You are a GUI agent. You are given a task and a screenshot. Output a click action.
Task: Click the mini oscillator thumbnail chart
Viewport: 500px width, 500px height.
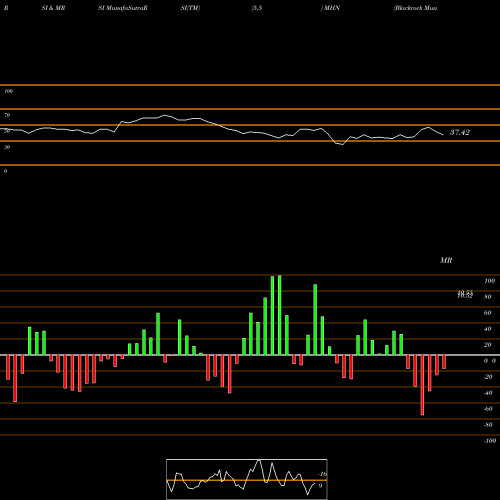click(247, 479)
